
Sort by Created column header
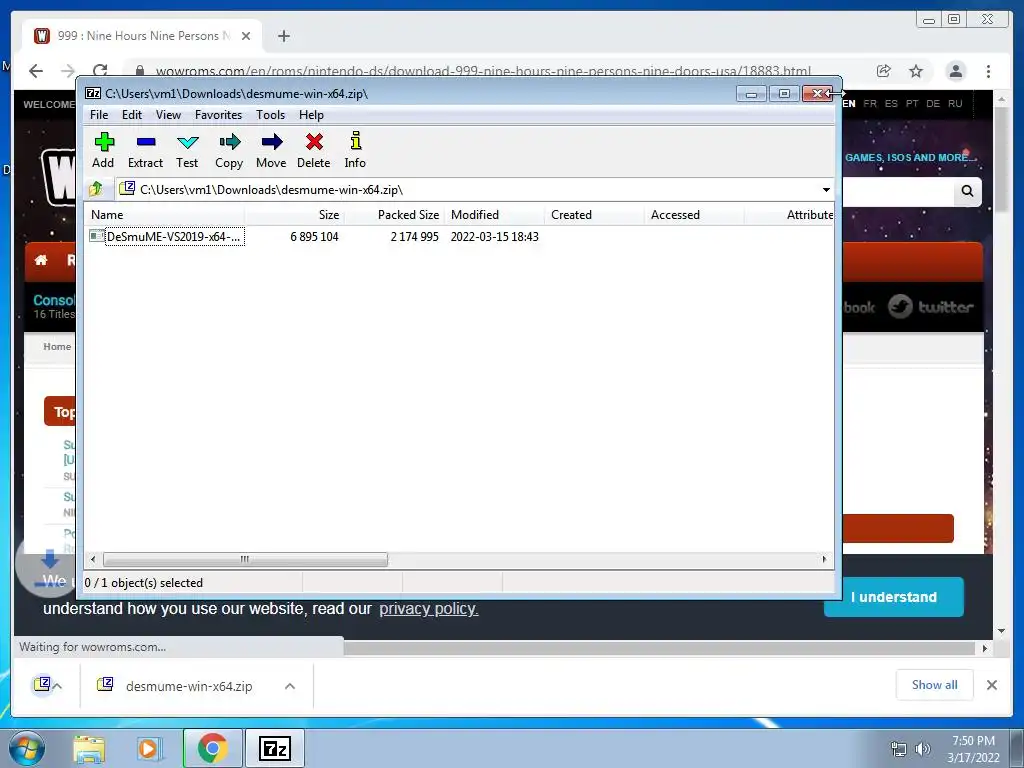594,215
